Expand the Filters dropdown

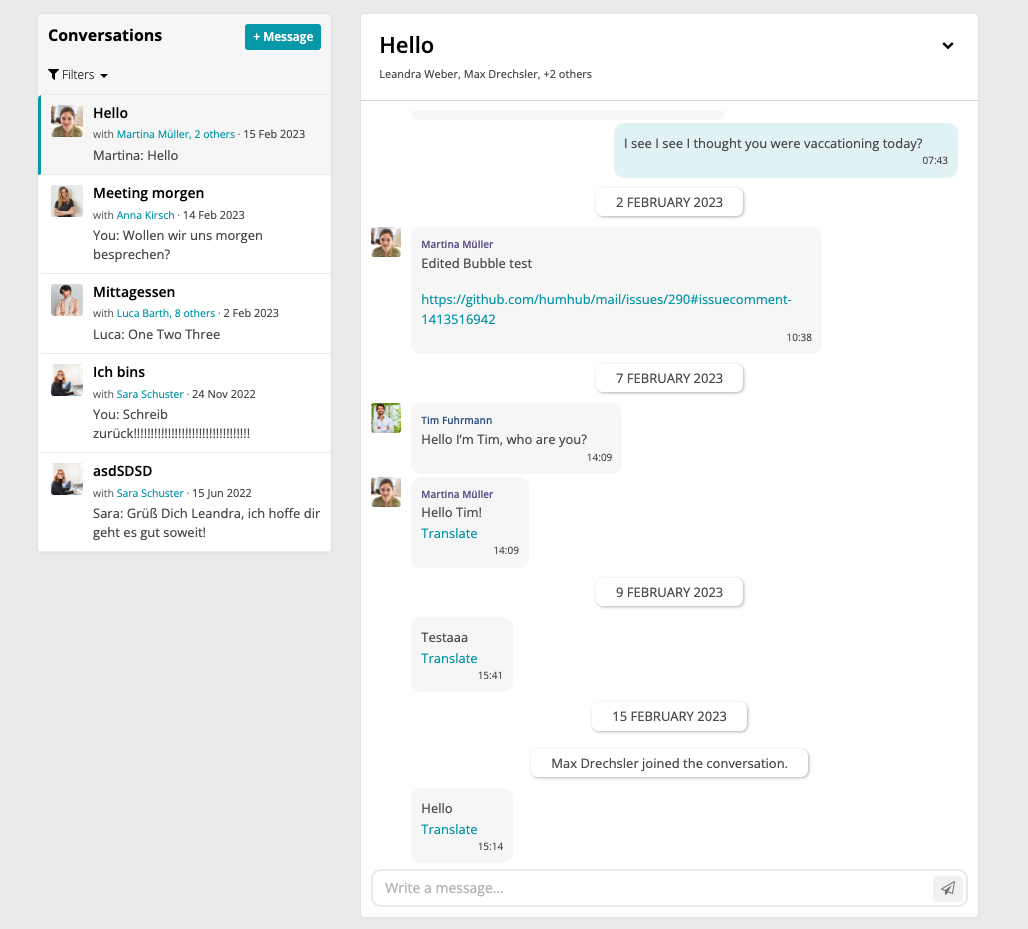[x=78, y=75]
